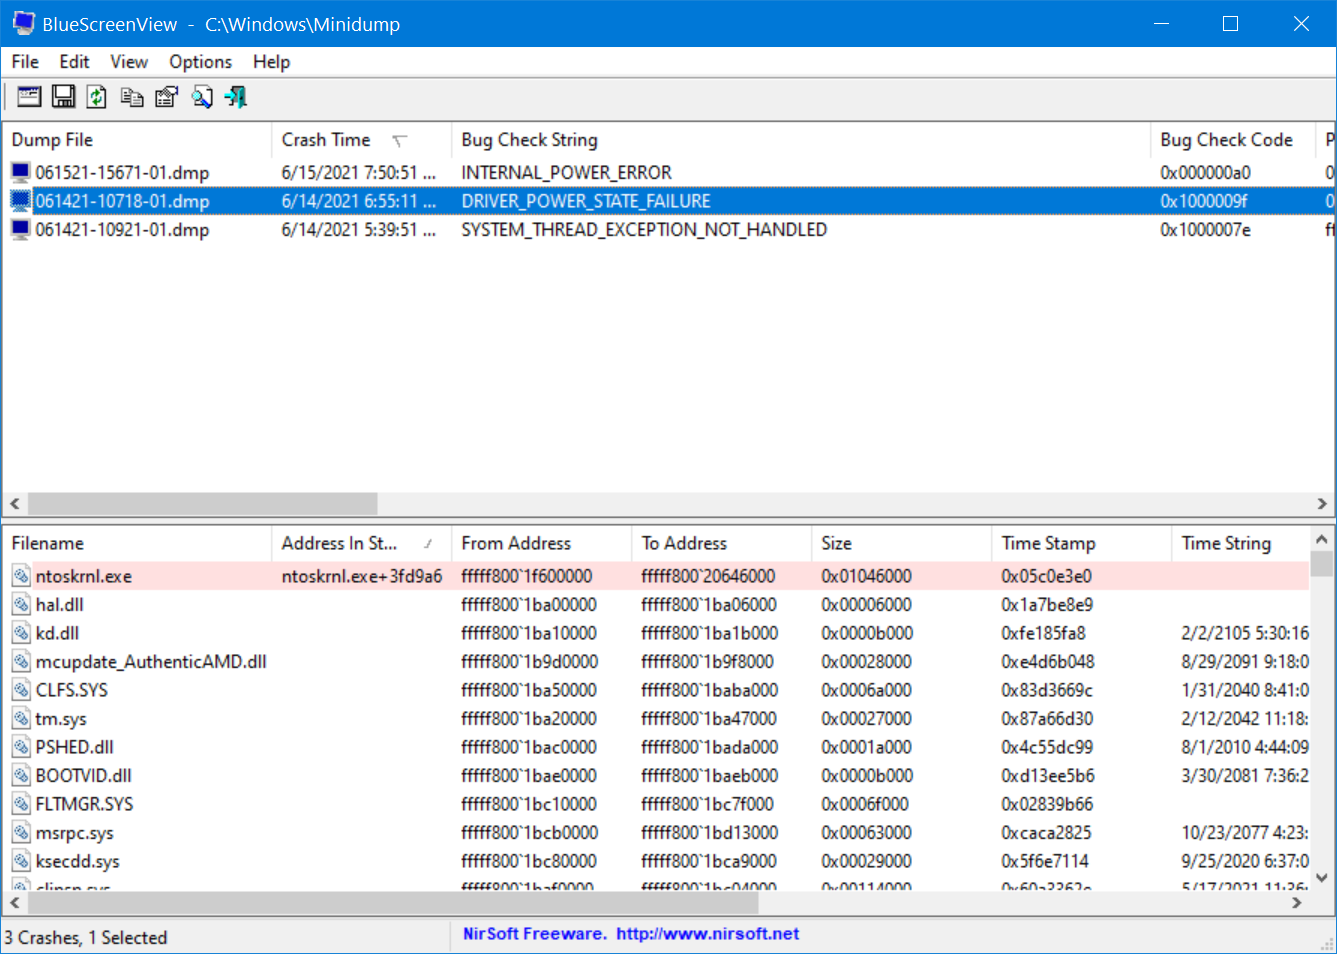Image resolution: width=1337 pixels, height=954 pixels.
Task: Click file icon next to CLFS.SYS
Action: [x=21, y=689]
